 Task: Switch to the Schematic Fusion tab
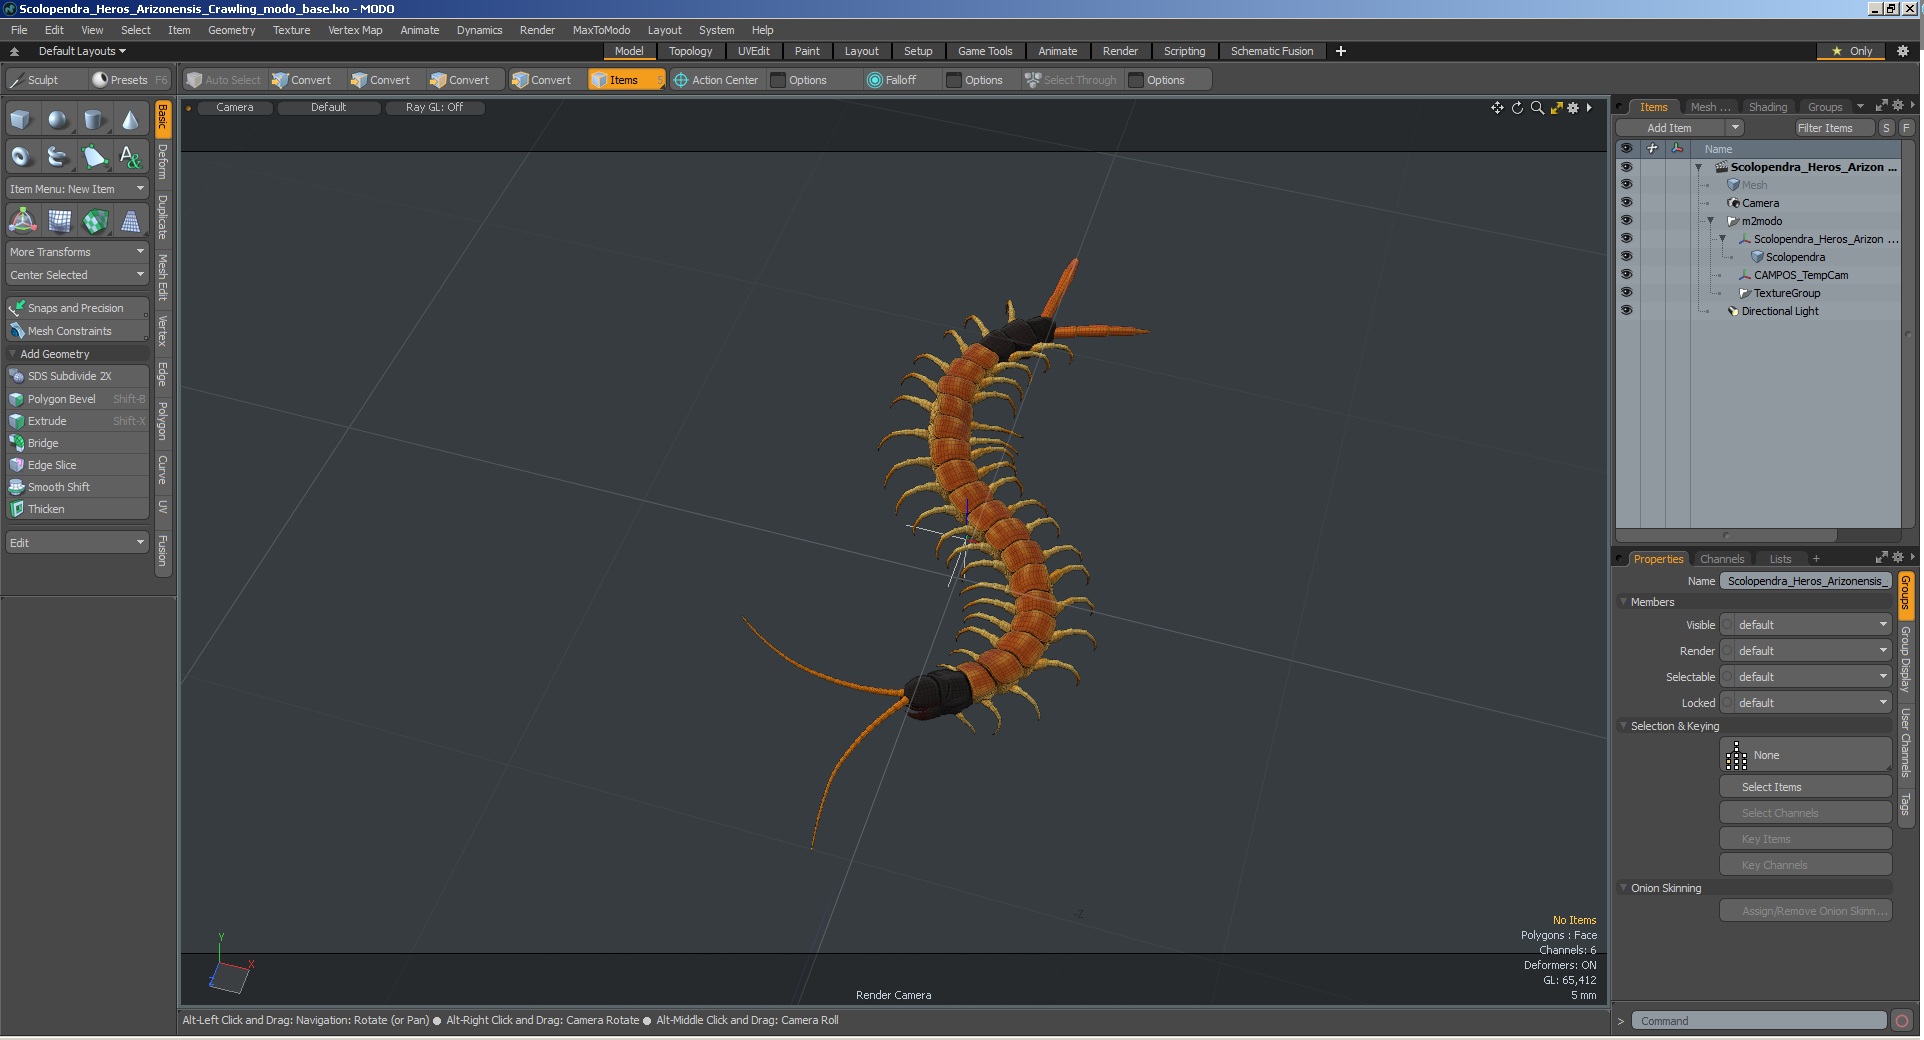tap(1272, 51)
